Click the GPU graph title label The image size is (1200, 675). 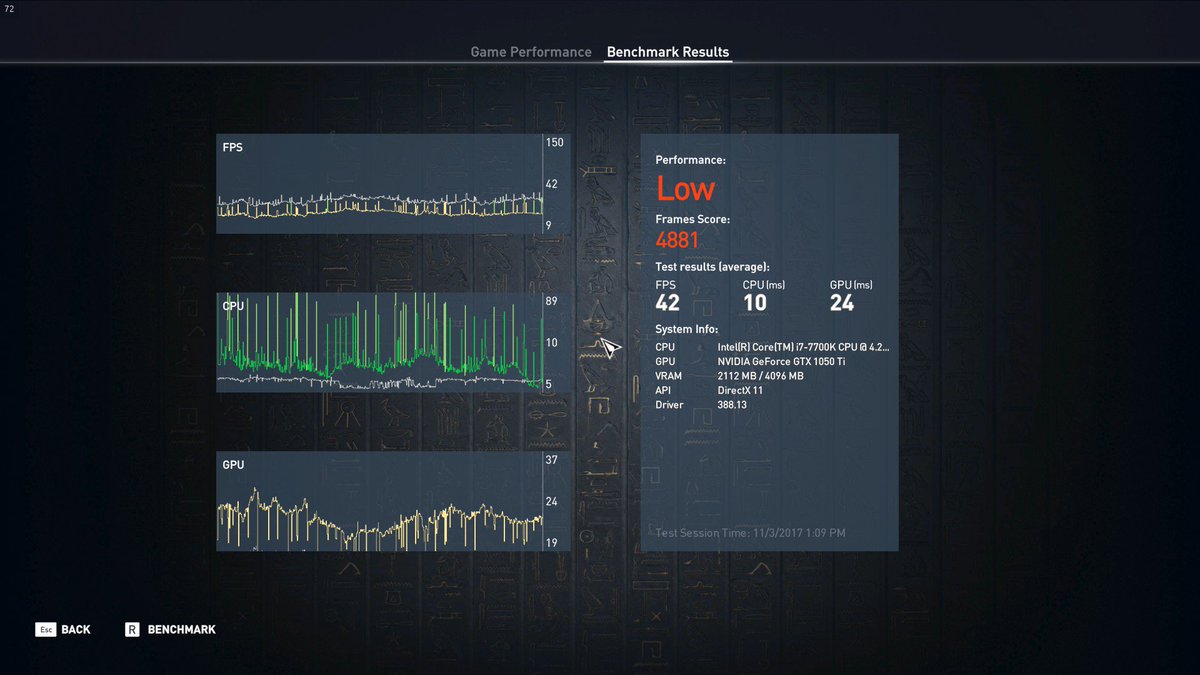tap(233, 465)
